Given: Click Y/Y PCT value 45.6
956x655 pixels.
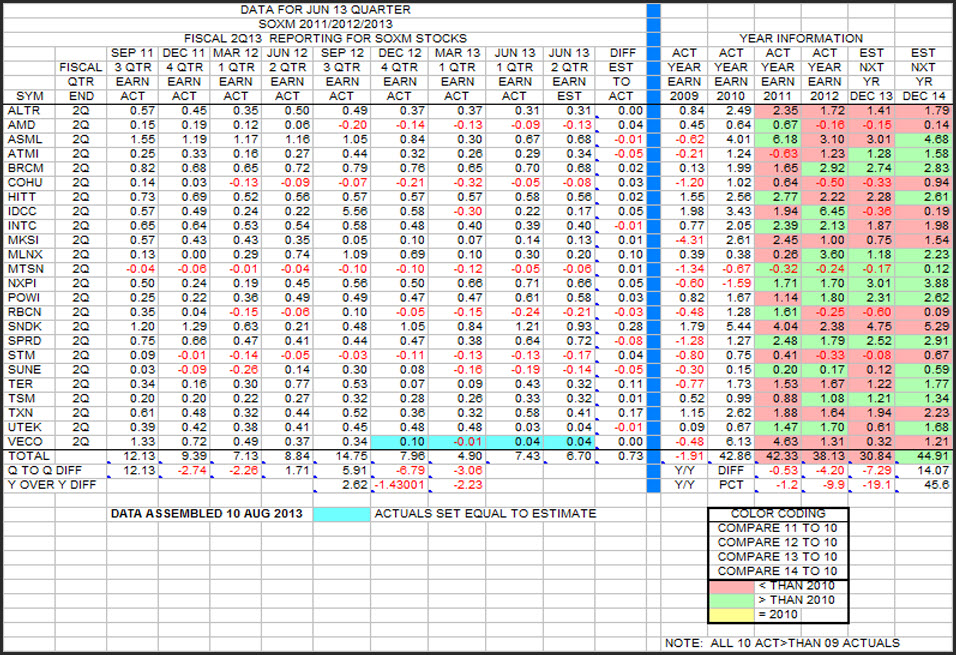Looking at the screenshot, I should pos(923,485).
